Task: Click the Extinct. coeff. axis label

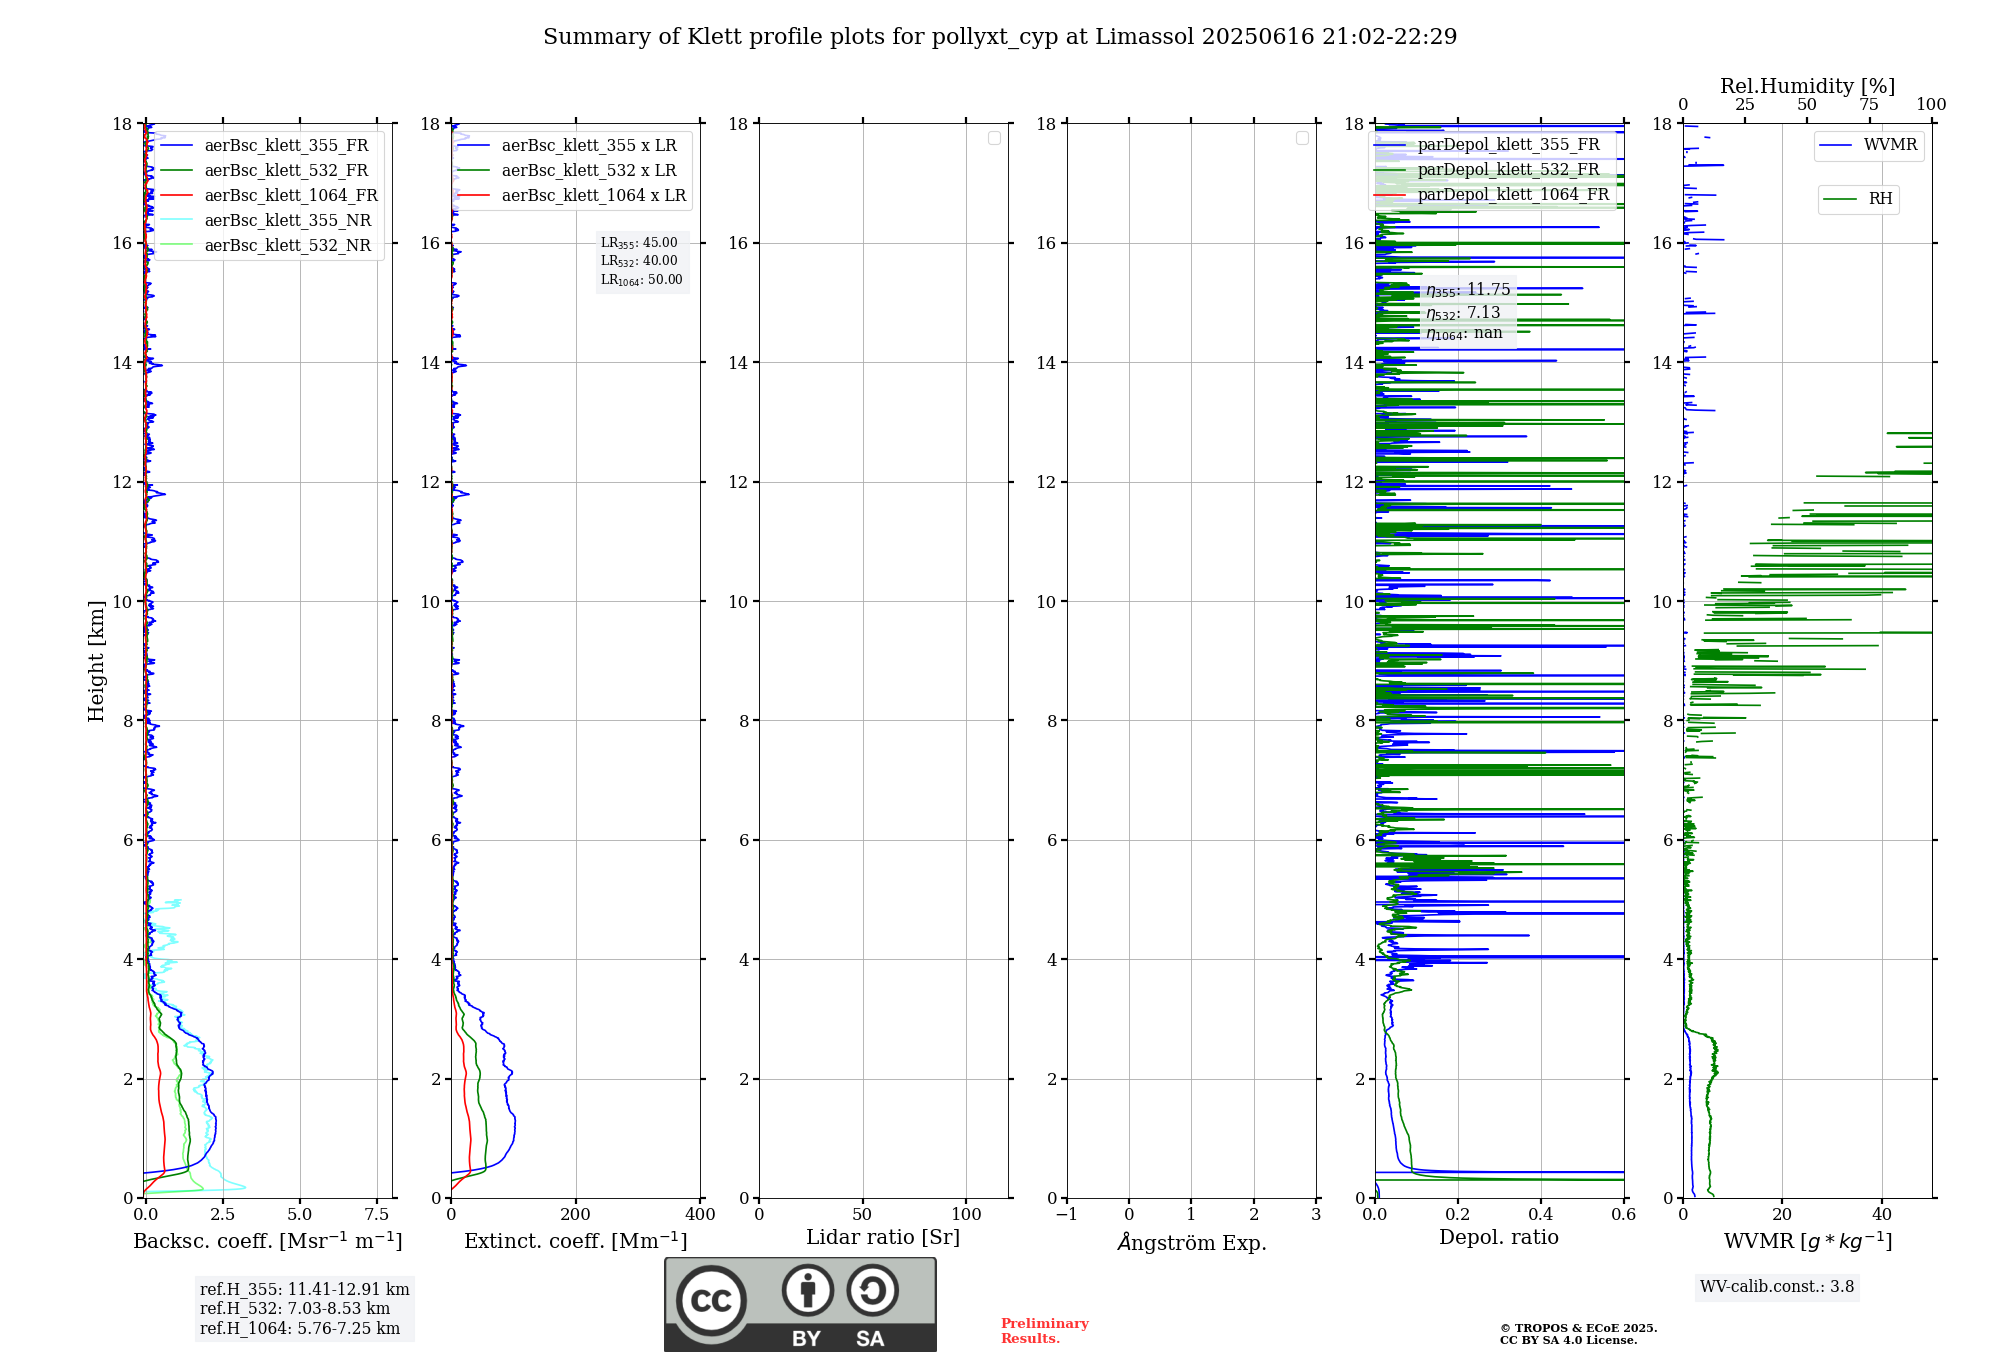Action: (x=576, y=1241)
